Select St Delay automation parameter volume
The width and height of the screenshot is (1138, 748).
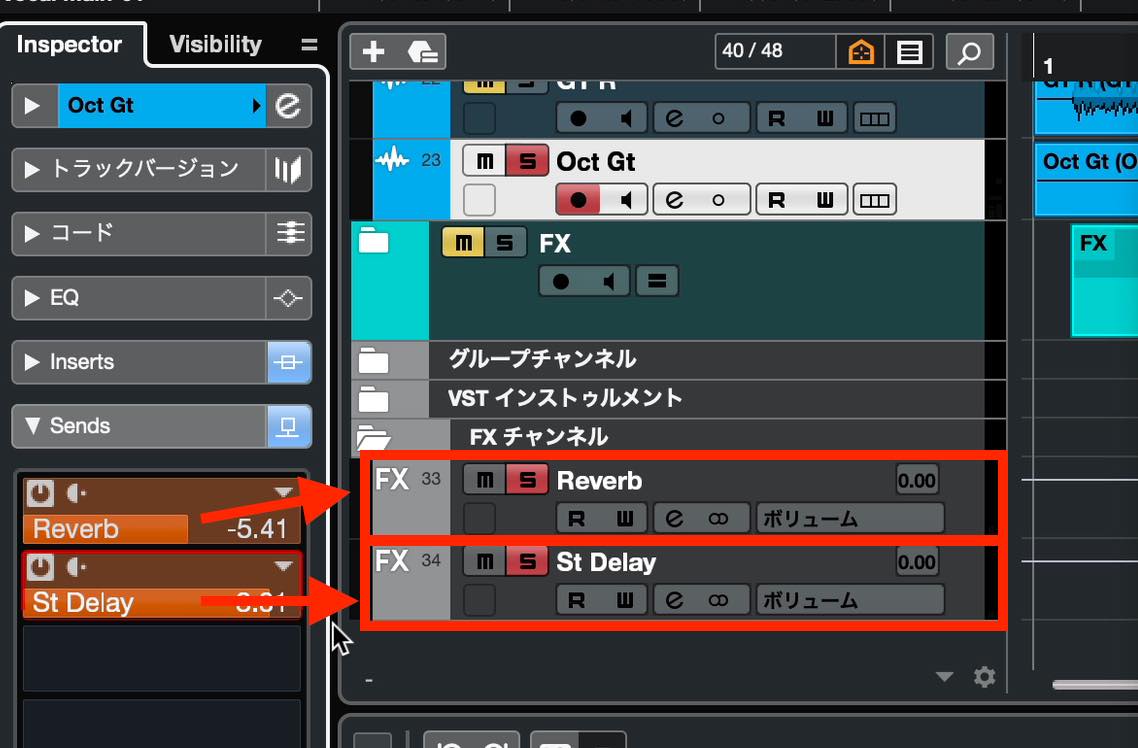[x=850, y=600]
